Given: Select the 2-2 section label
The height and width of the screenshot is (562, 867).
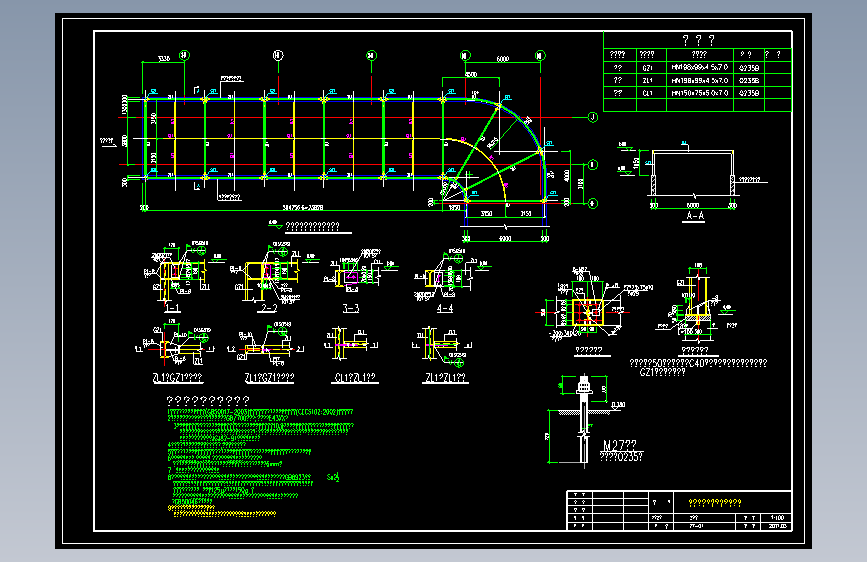Looking at the screenshot, I should coord(268,308).
